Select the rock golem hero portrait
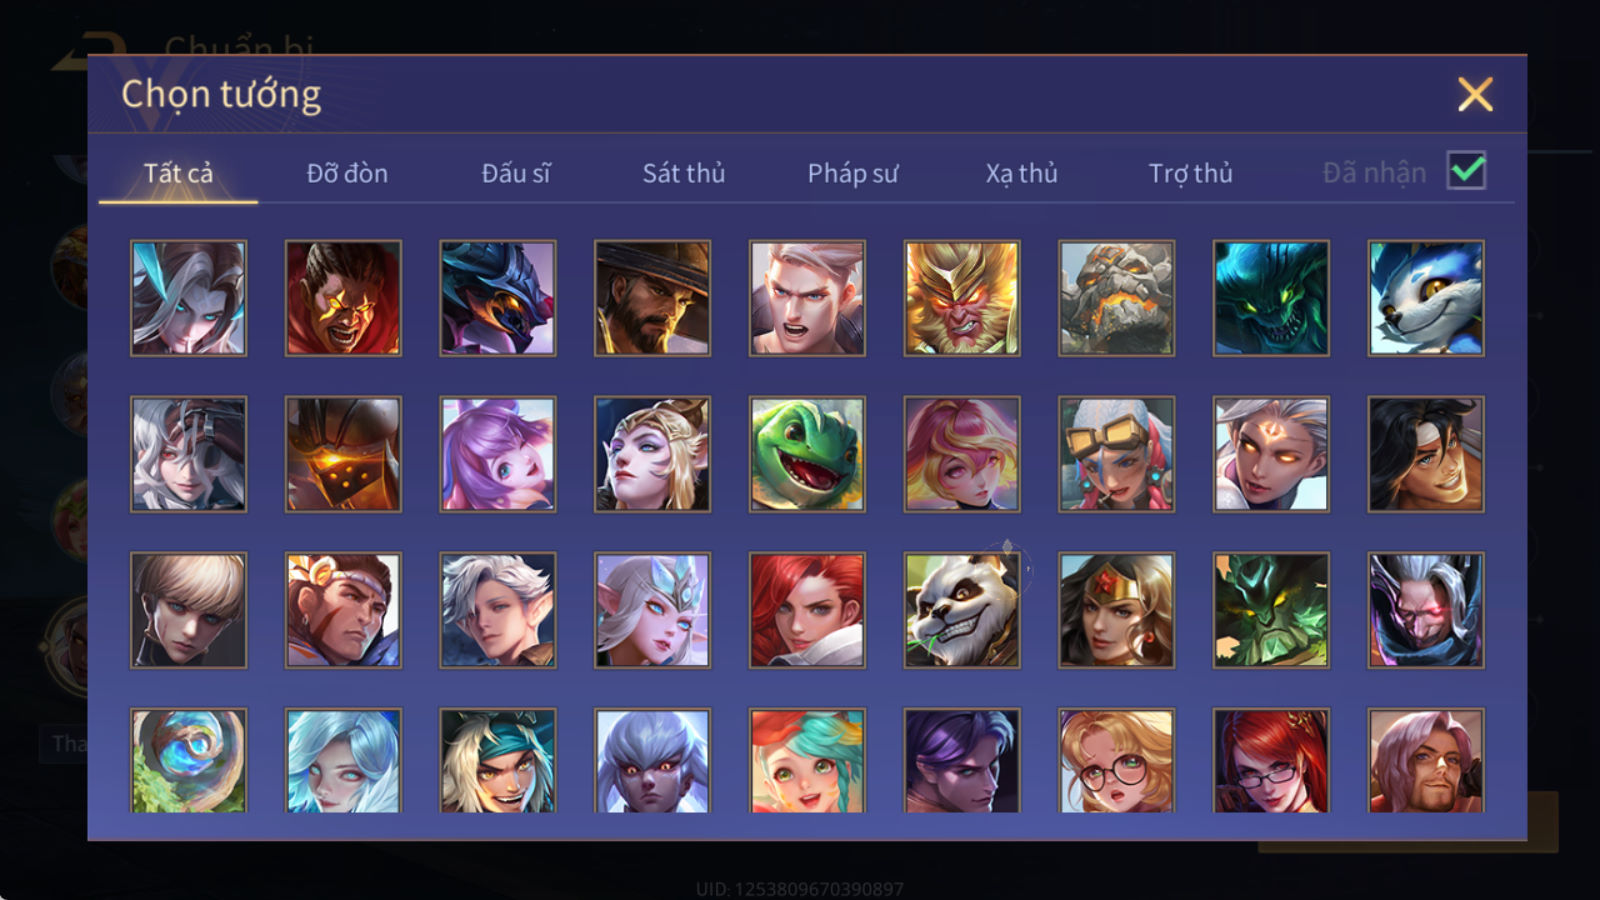This screenshot has height=900, width=1600. click(1117, 298)
